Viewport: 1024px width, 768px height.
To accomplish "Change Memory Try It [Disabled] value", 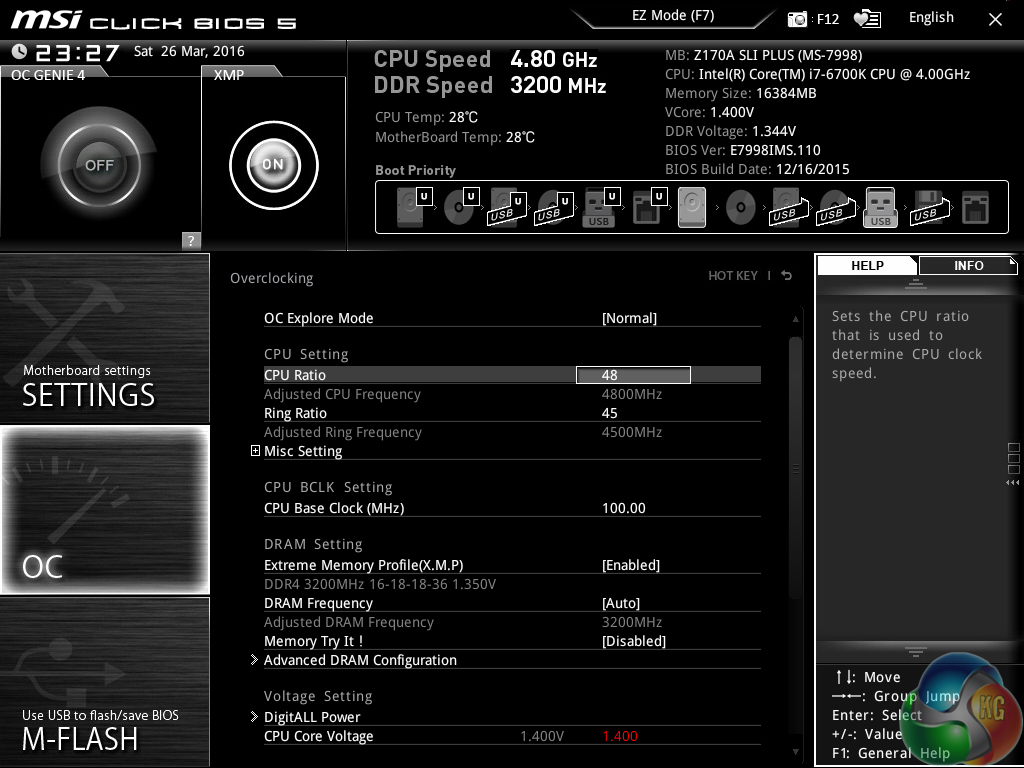I will pos(633,641).
